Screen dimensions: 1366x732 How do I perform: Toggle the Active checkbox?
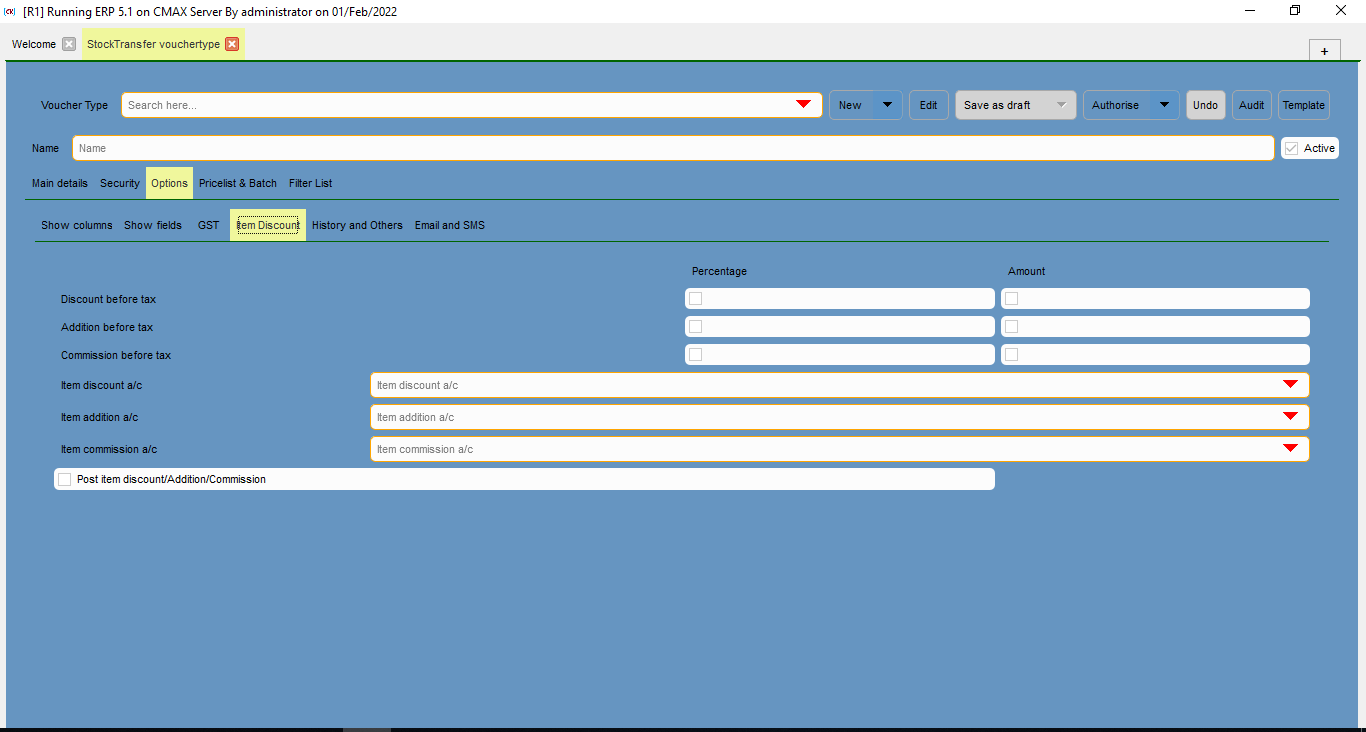[x=1291, y=147]
